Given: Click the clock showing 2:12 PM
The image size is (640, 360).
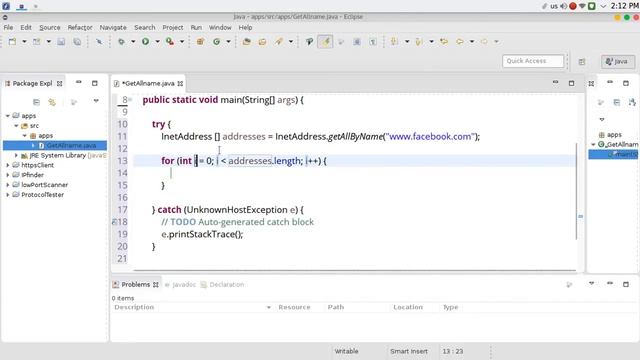Looking at the screenshot, I should pyautogui.click(x=624, y=6).
